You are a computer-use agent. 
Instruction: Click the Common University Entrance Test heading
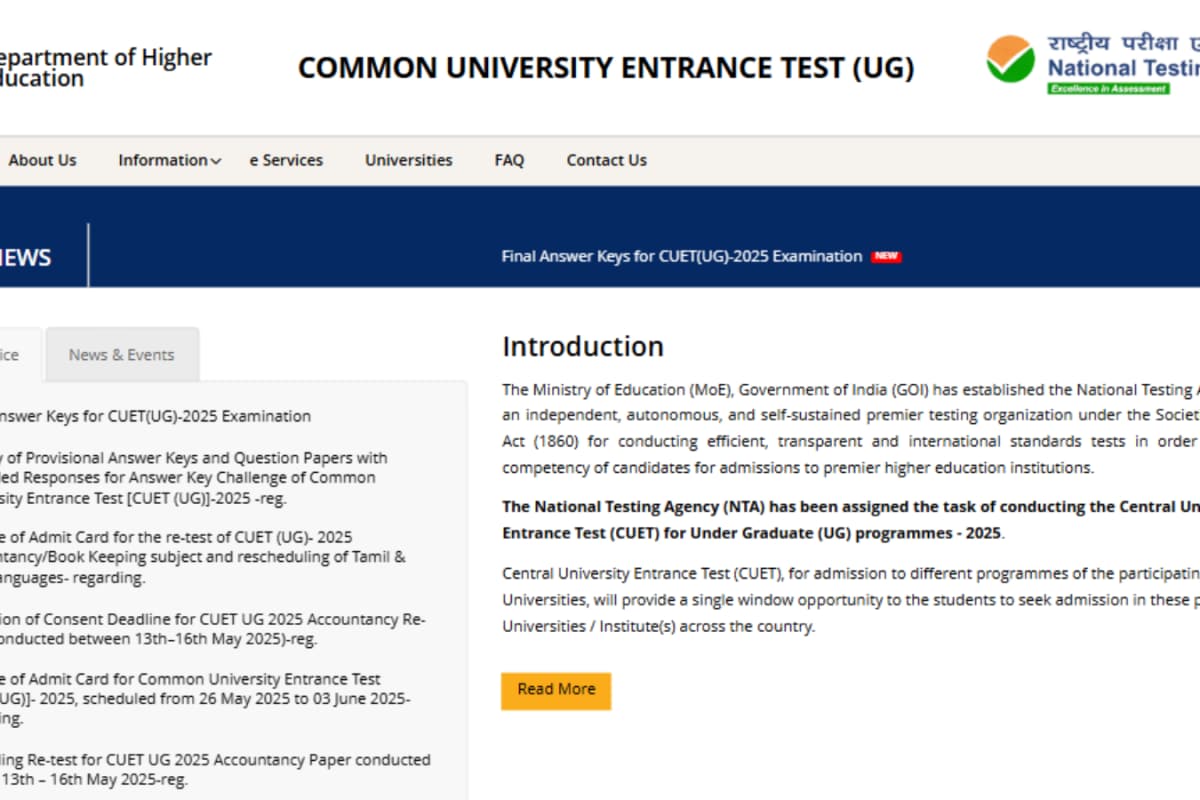click(x=606, y=68)
